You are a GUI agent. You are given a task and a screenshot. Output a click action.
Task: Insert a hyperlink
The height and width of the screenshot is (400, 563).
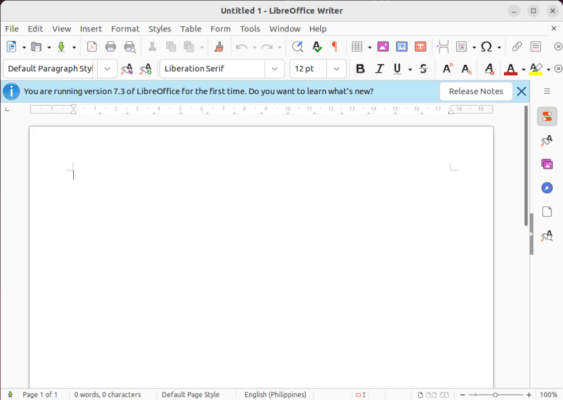pyautogui.click(x=517, y=47)
